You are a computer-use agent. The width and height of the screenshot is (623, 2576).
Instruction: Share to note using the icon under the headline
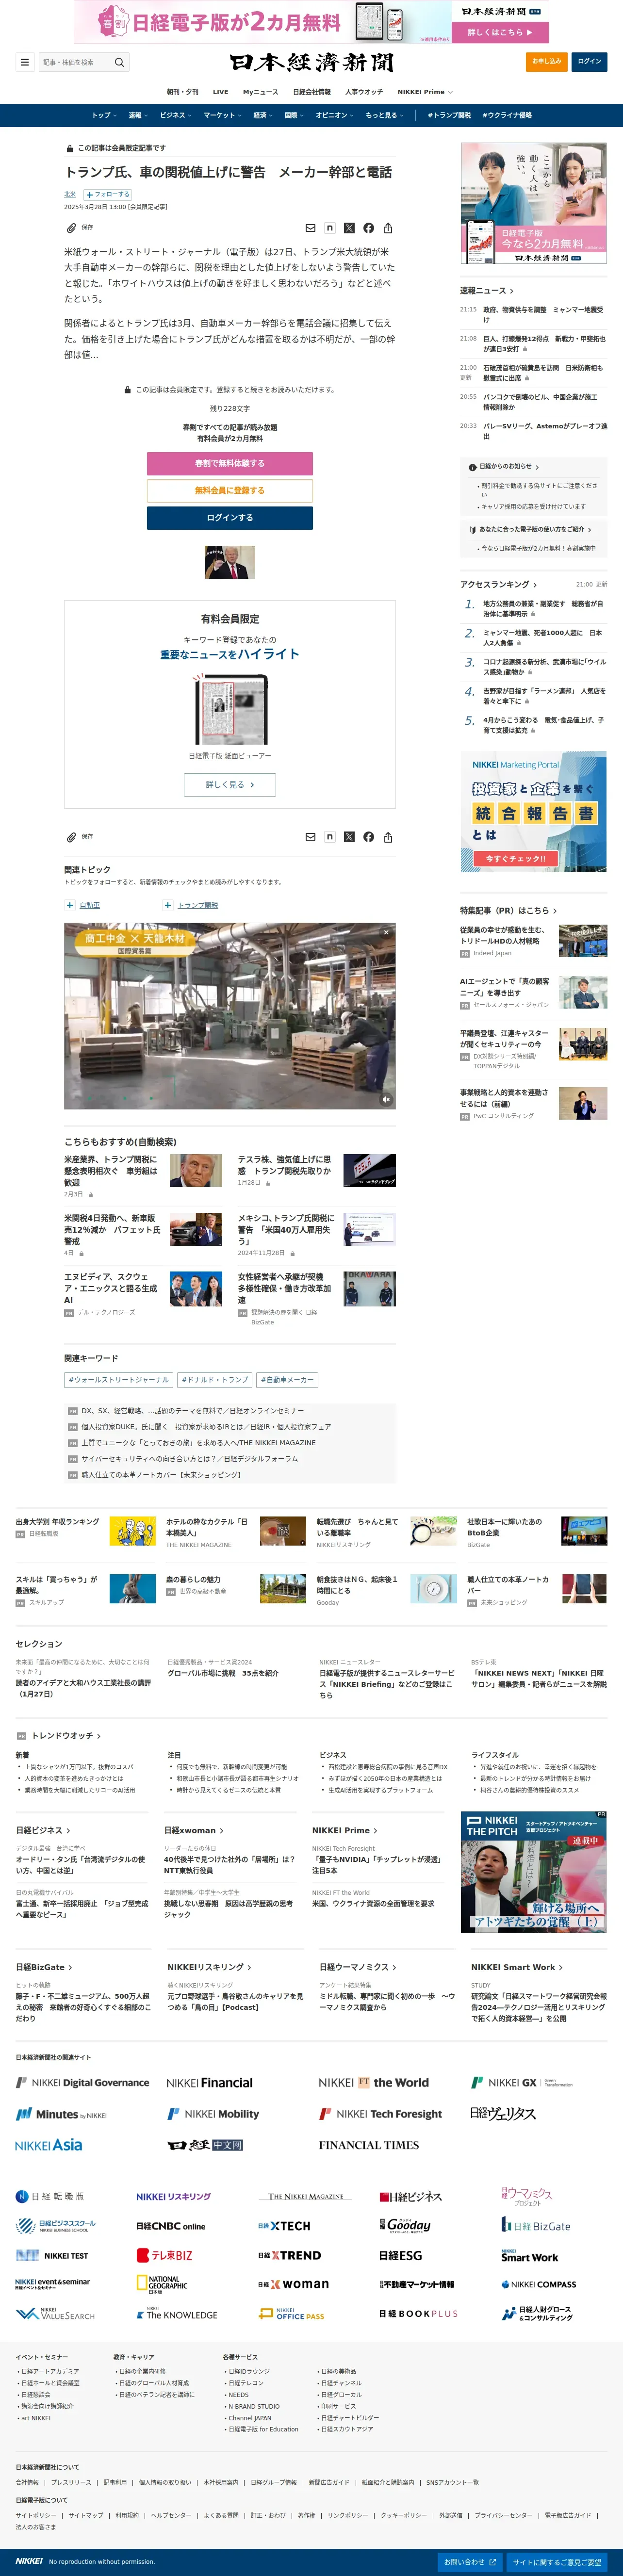point(329,228)
